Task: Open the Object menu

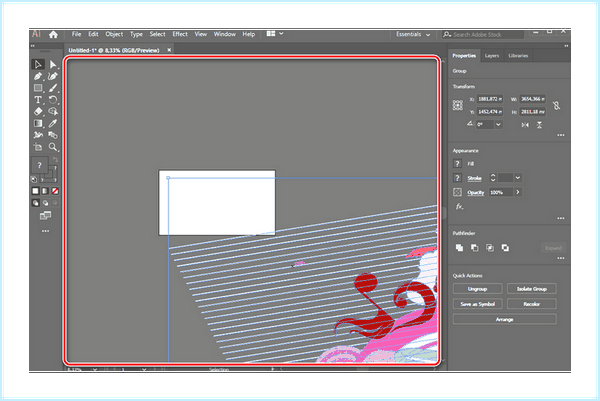Action: [114, 34]
